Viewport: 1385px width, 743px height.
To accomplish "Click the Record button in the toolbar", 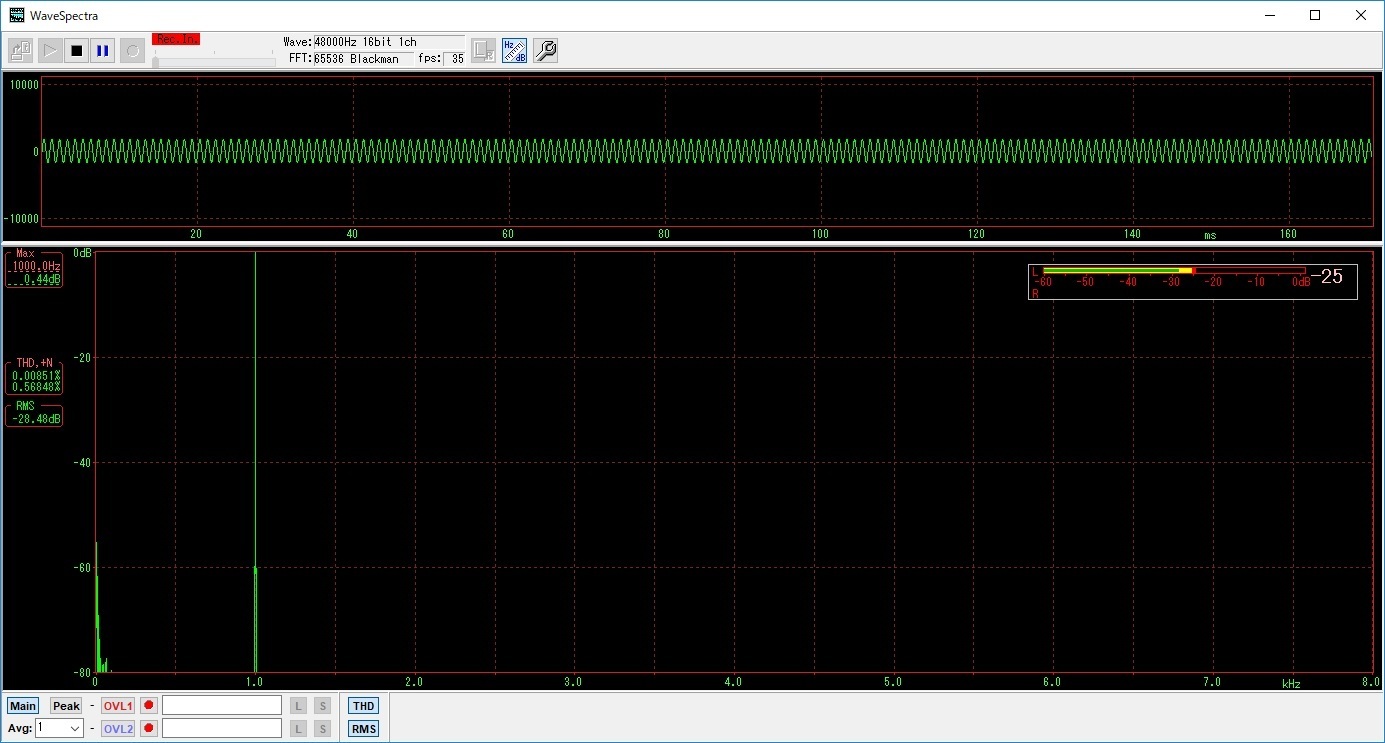I will coord(131,50).
